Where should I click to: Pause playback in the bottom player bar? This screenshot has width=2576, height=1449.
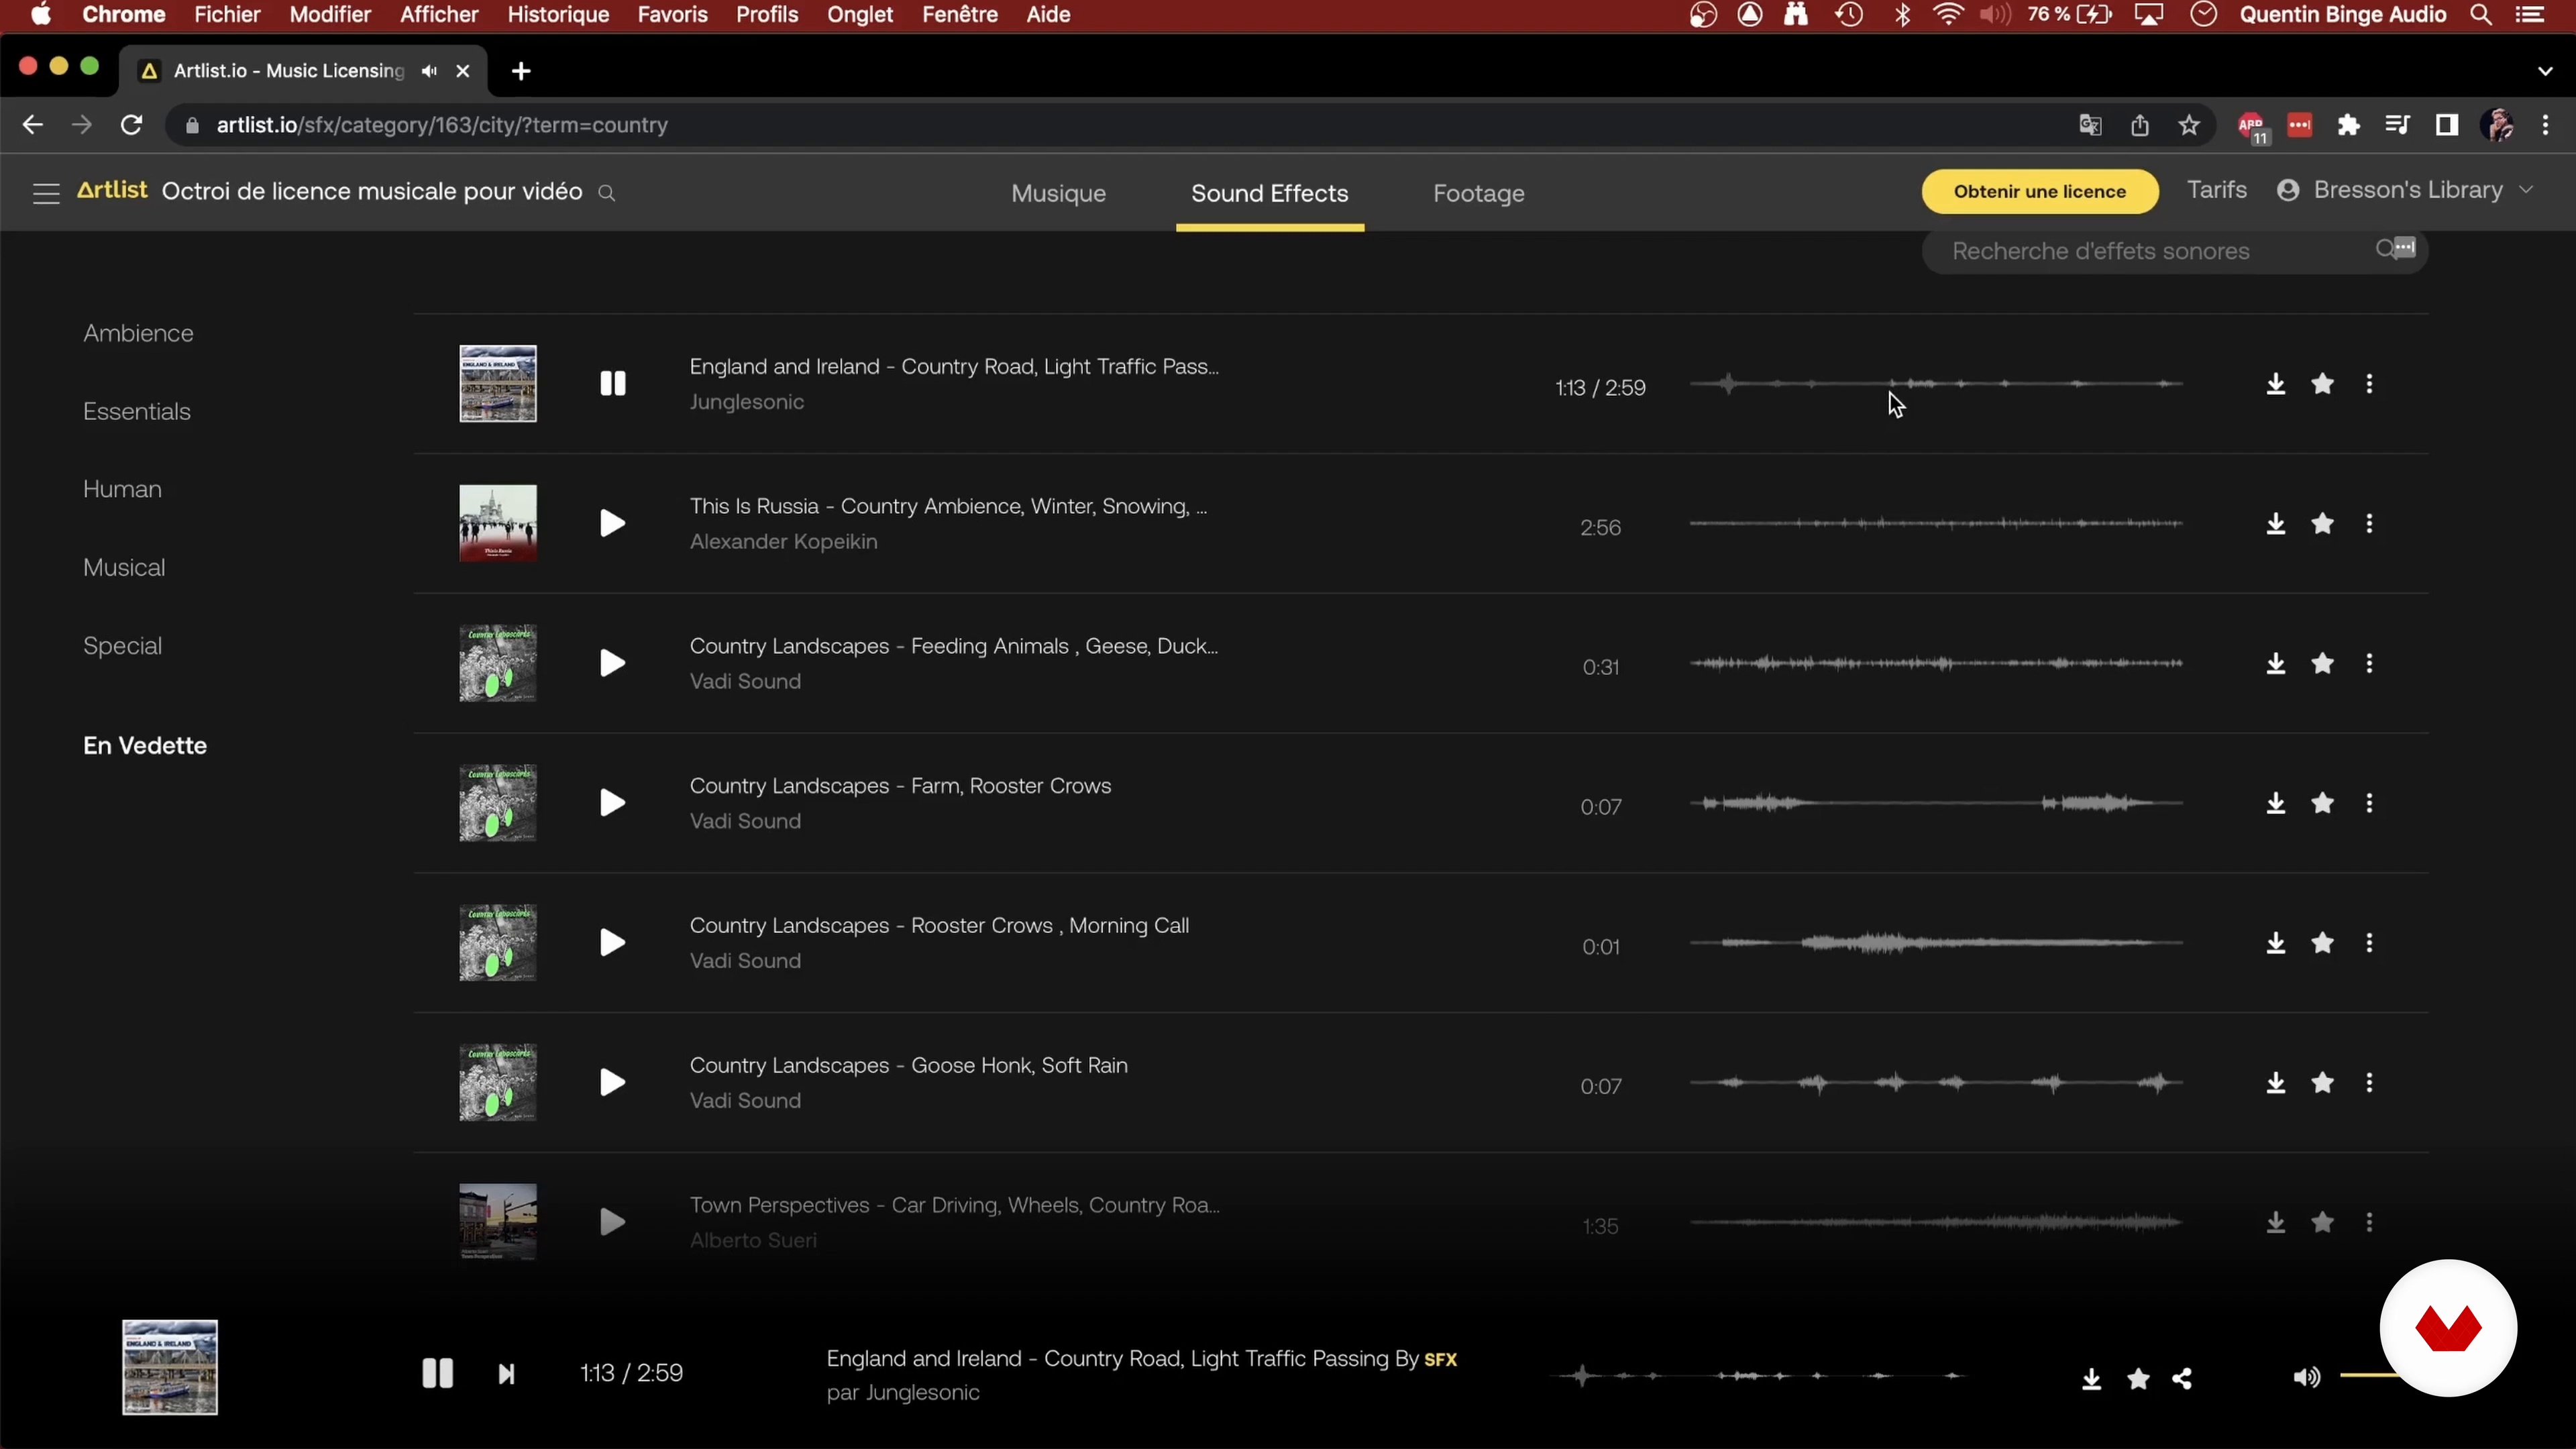[x=437, y=1374]
